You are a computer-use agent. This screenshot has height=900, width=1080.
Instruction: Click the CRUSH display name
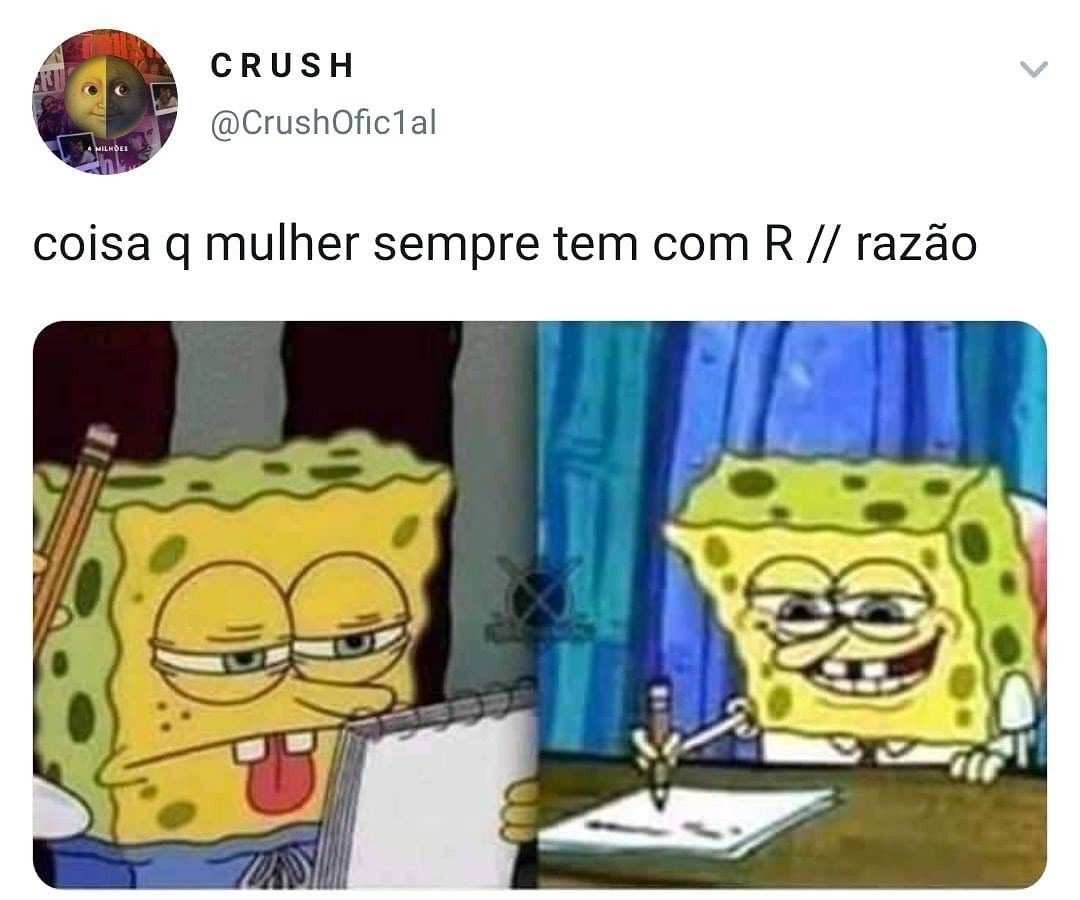pos(281,65)
